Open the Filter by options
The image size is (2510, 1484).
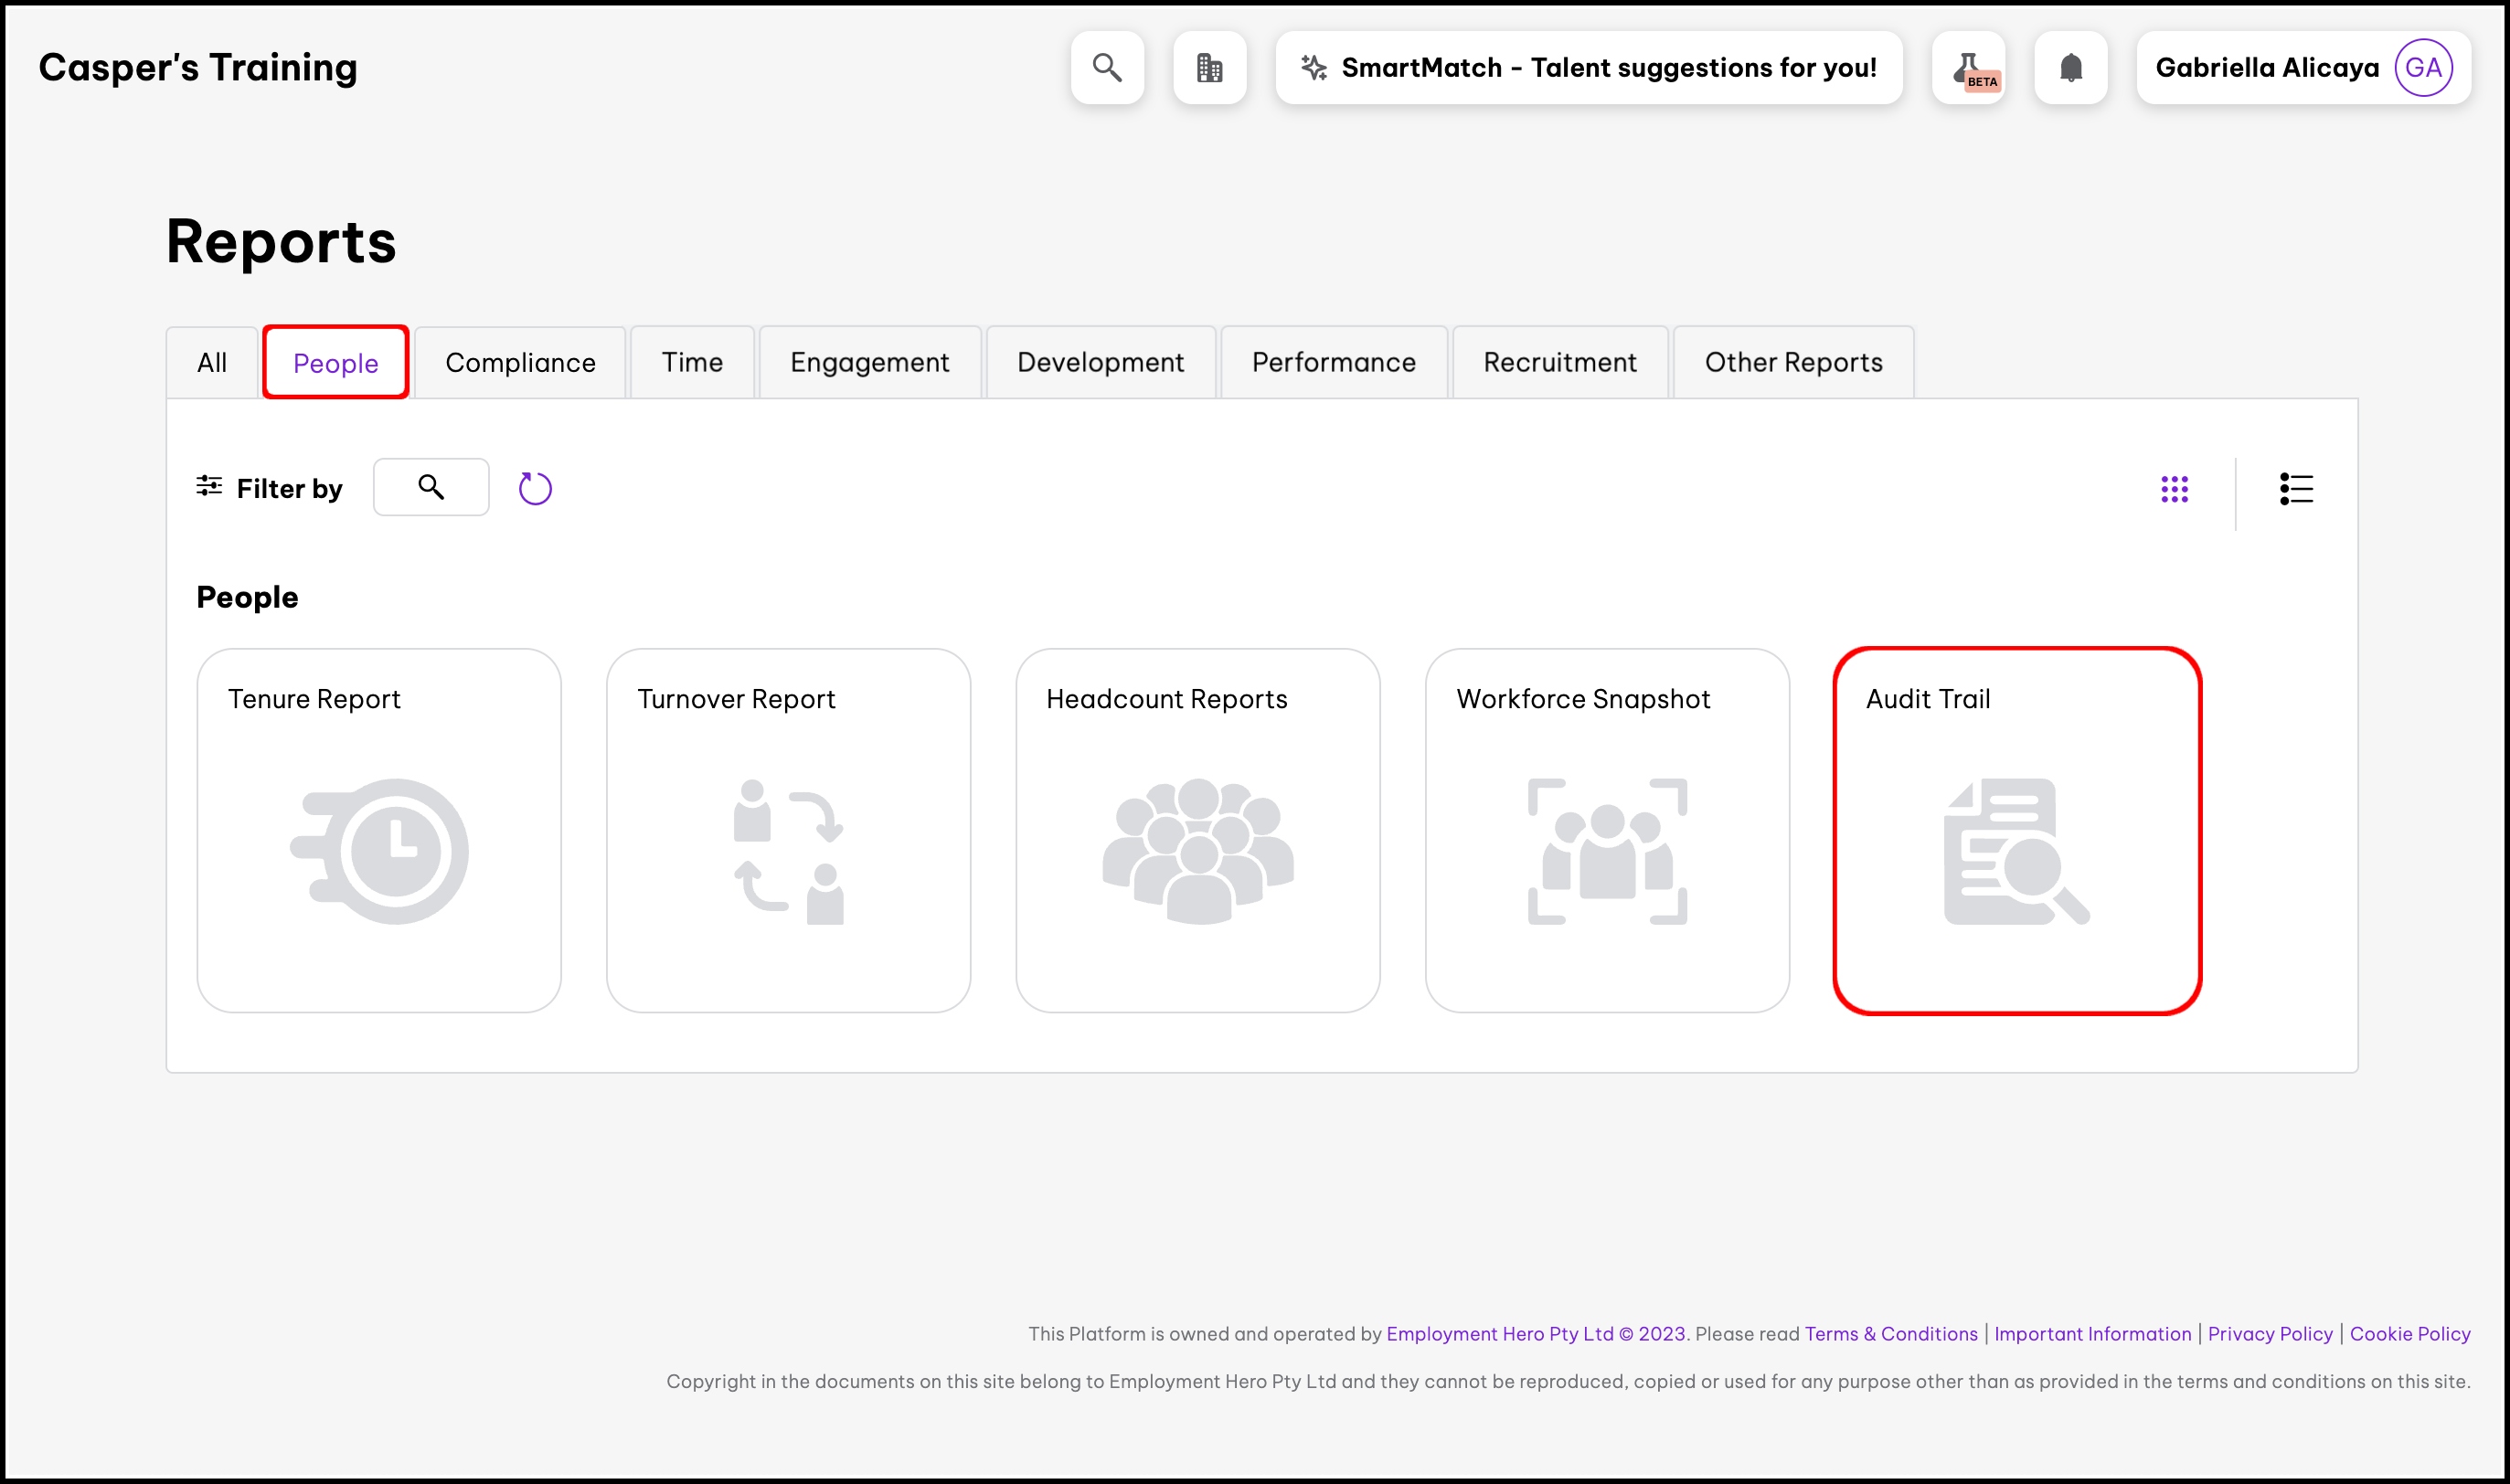270,488
